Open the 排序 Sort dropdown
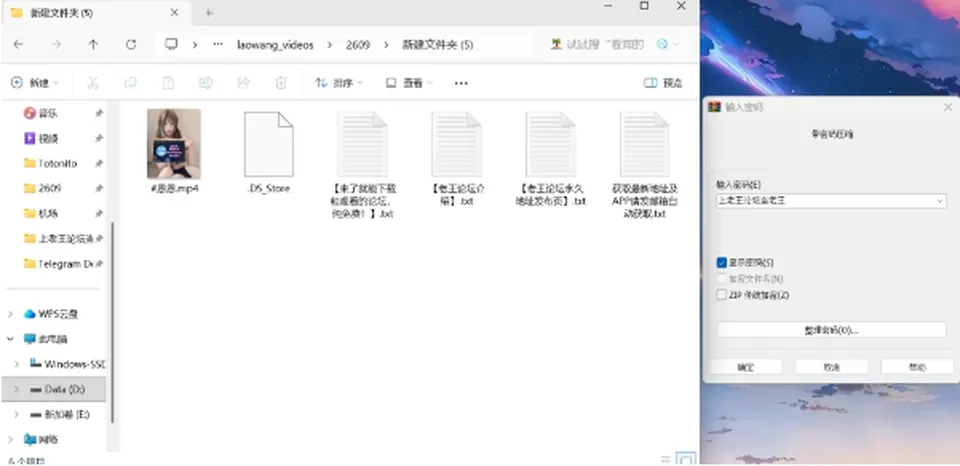The height and width of the screenshot is (466, 960). [339, 83]
